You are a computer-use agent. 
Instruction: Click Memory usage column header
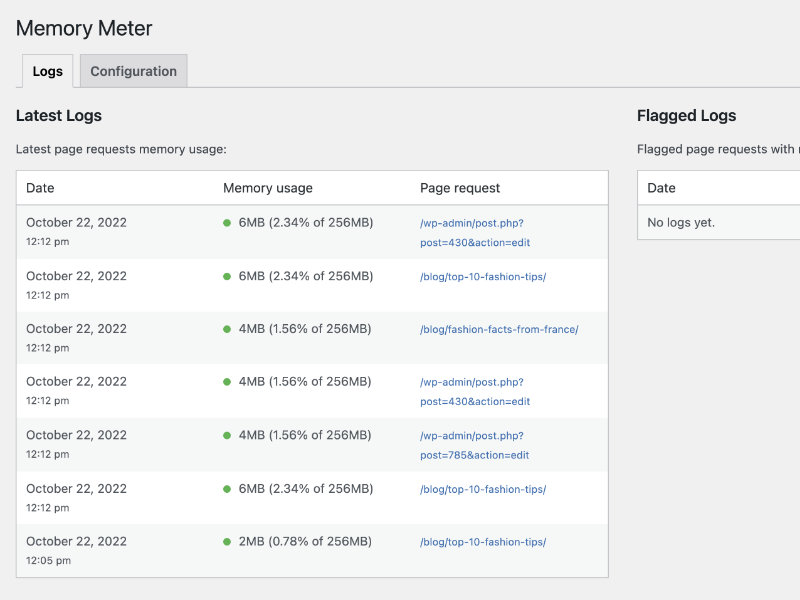[x=268, y=188]
